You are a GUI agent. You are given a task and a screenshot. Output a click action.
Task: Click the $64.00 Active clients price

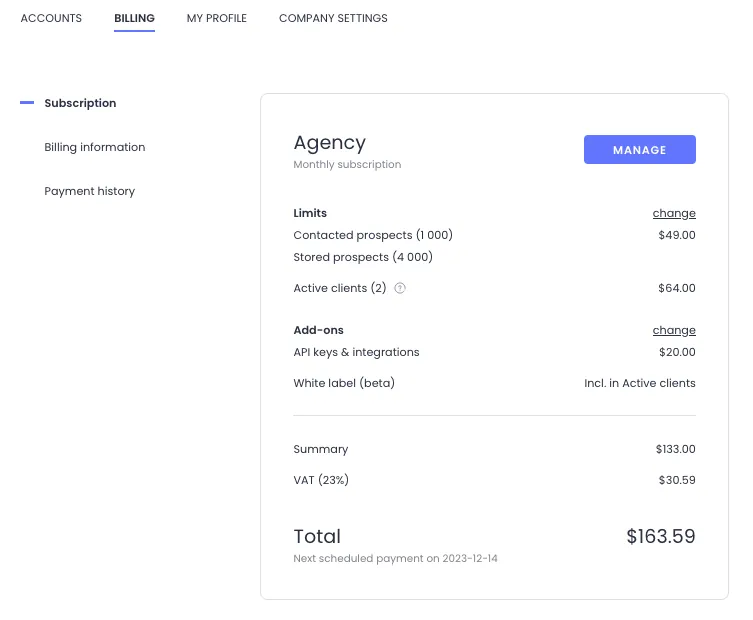[x=677, y=288]
